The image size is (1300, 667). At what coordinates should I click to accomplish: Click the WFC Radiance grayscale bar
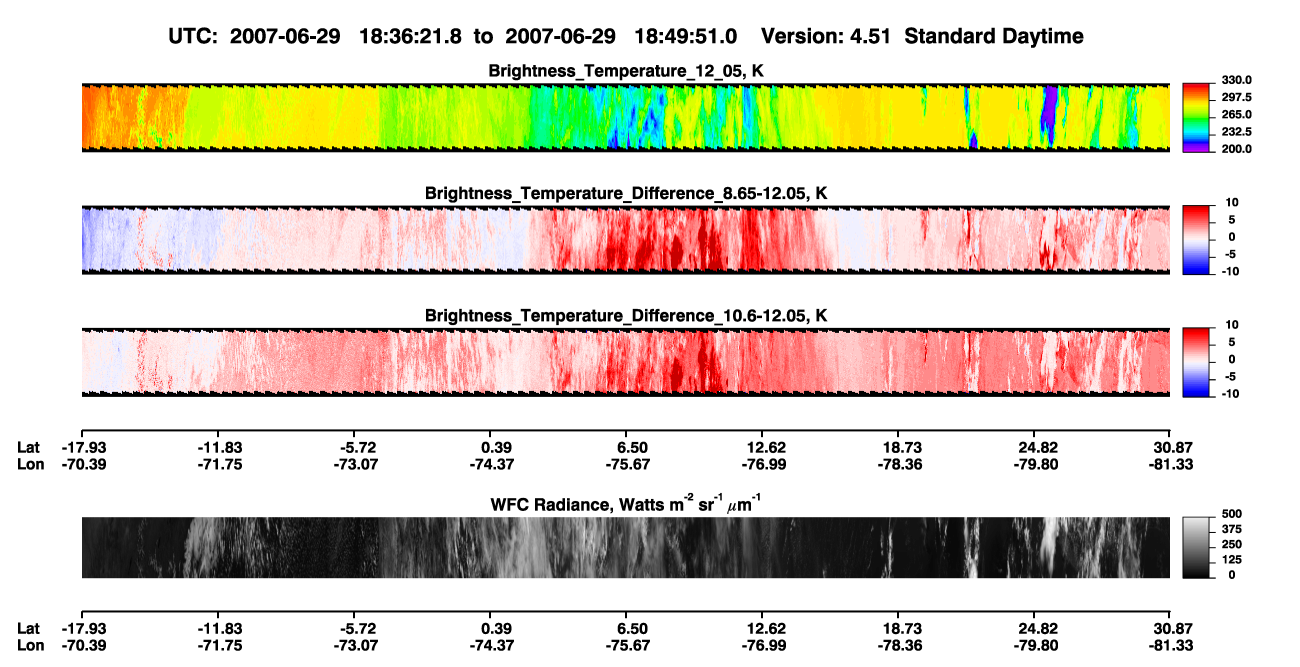[x=1196, y=547]
